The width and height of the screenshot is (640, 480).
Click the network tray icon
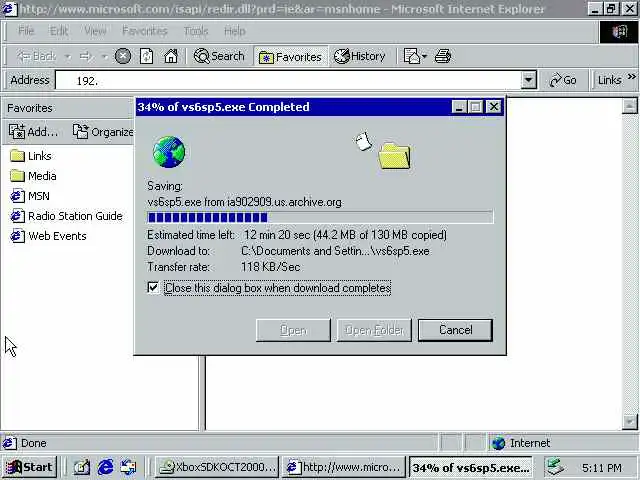tap(555, 467)
